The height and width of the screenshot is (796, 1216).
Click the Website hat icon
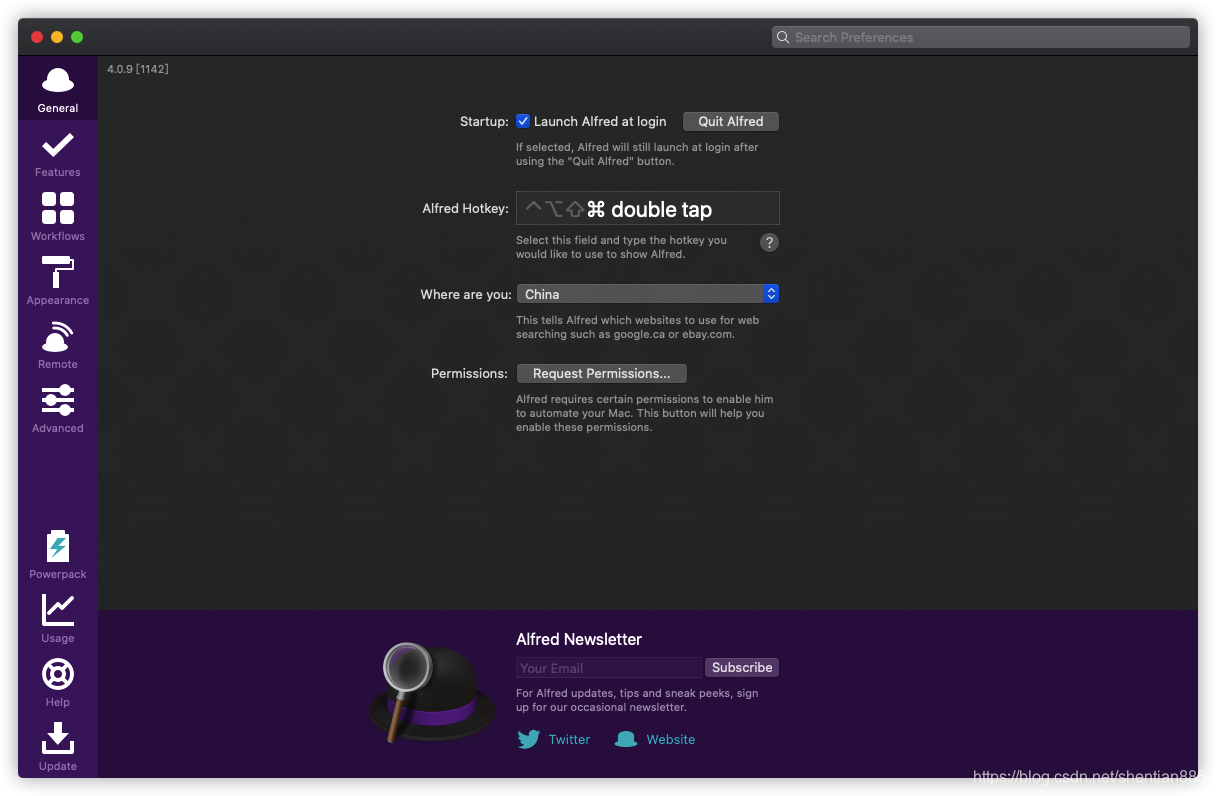tap(626, 740)
